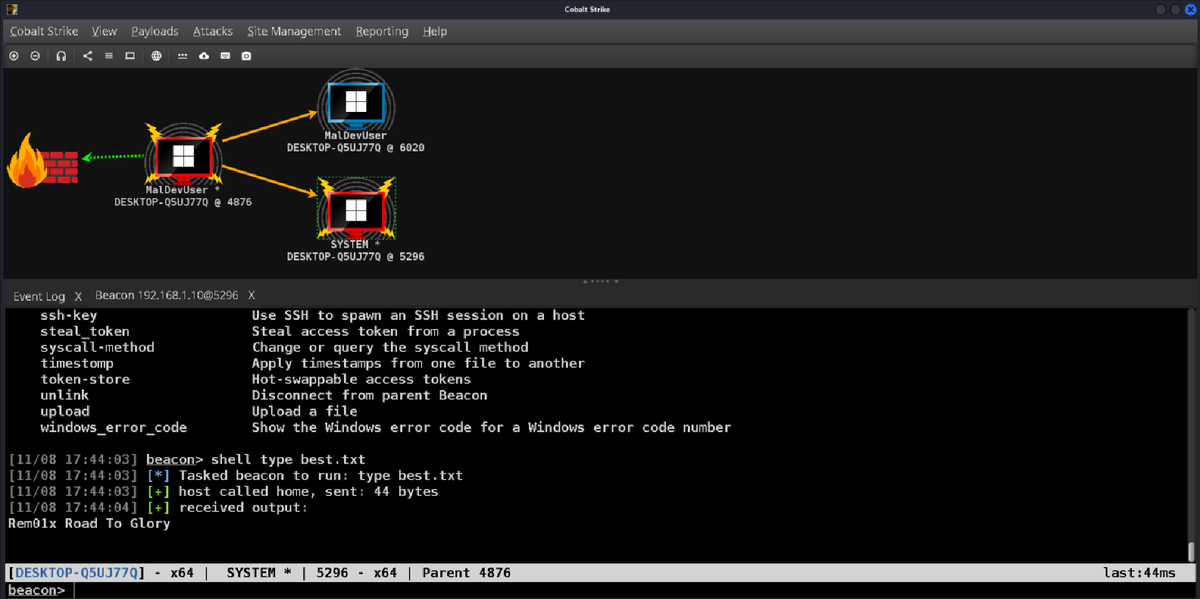Click the token-store command text
1200x599 pixels.
tap(85, 379)
